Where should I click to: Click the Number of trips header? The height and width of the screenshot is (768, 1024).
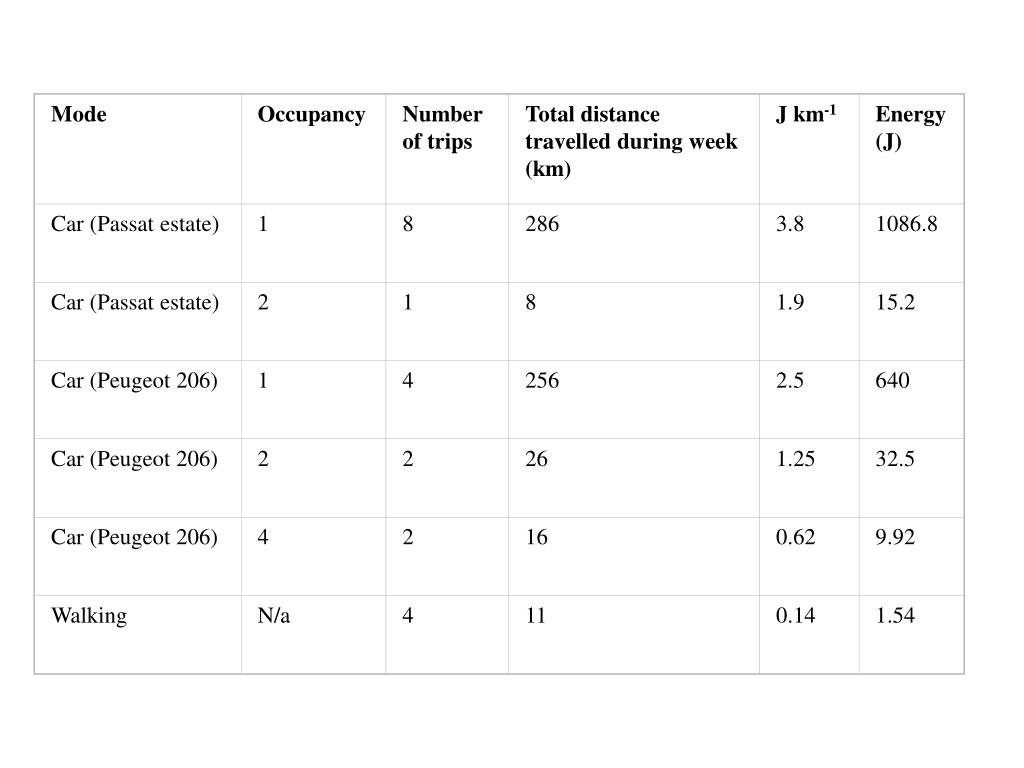tap(442, 128)
